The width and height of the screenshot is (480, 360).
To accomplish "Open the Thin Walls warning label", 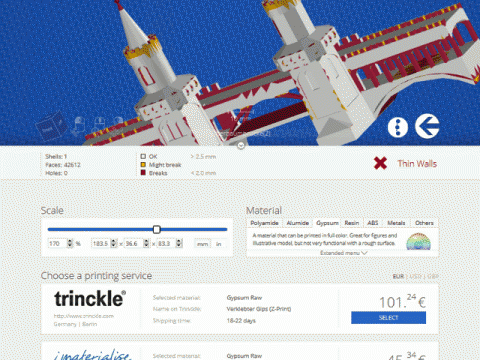I will point(417,163).
